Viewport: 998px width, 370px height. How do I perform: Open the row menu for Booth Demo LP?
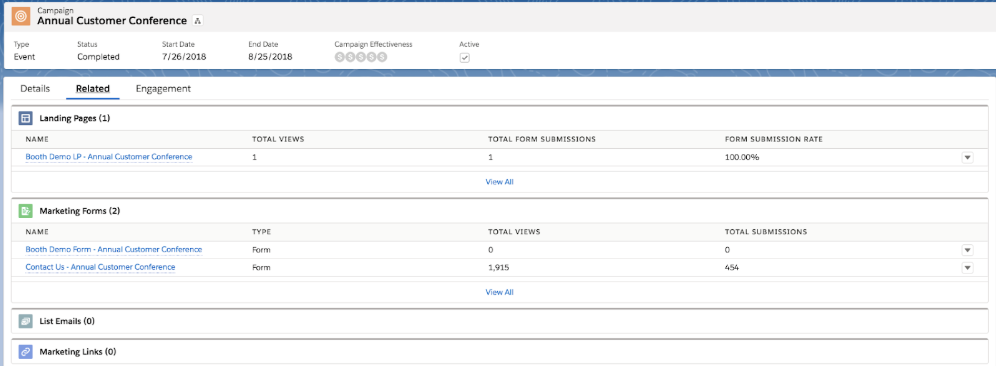(x=967, y=157)
